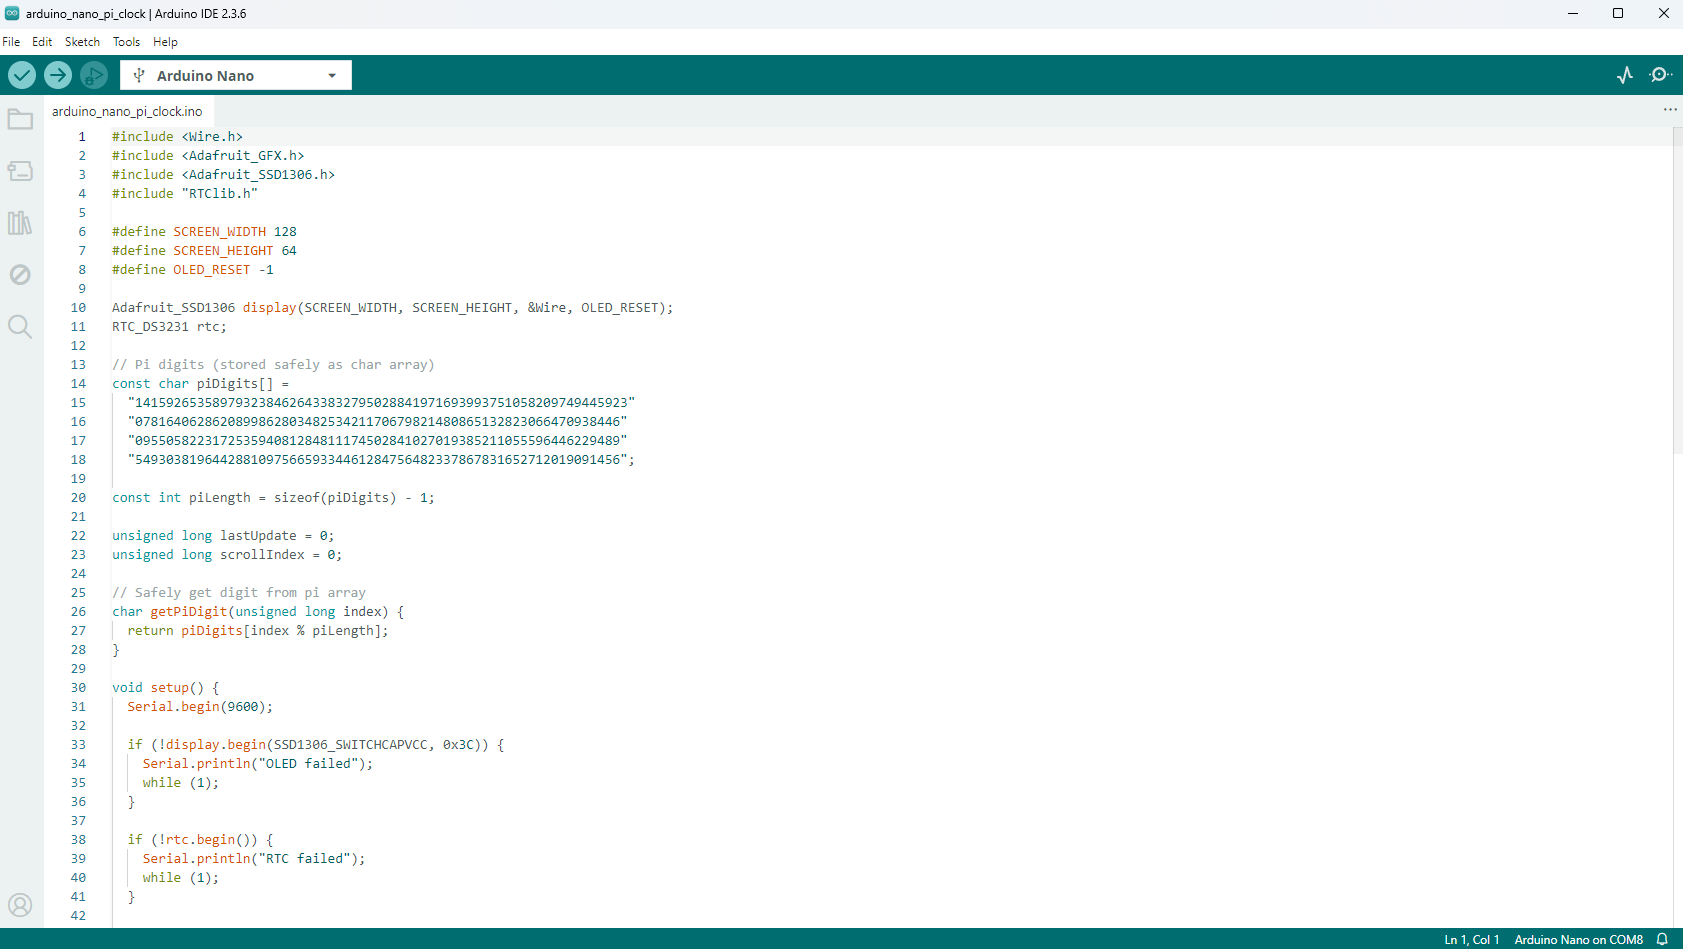
Task: Click on '#define SCREEN_HEIGHT 64' line
Action: point(204,251)
